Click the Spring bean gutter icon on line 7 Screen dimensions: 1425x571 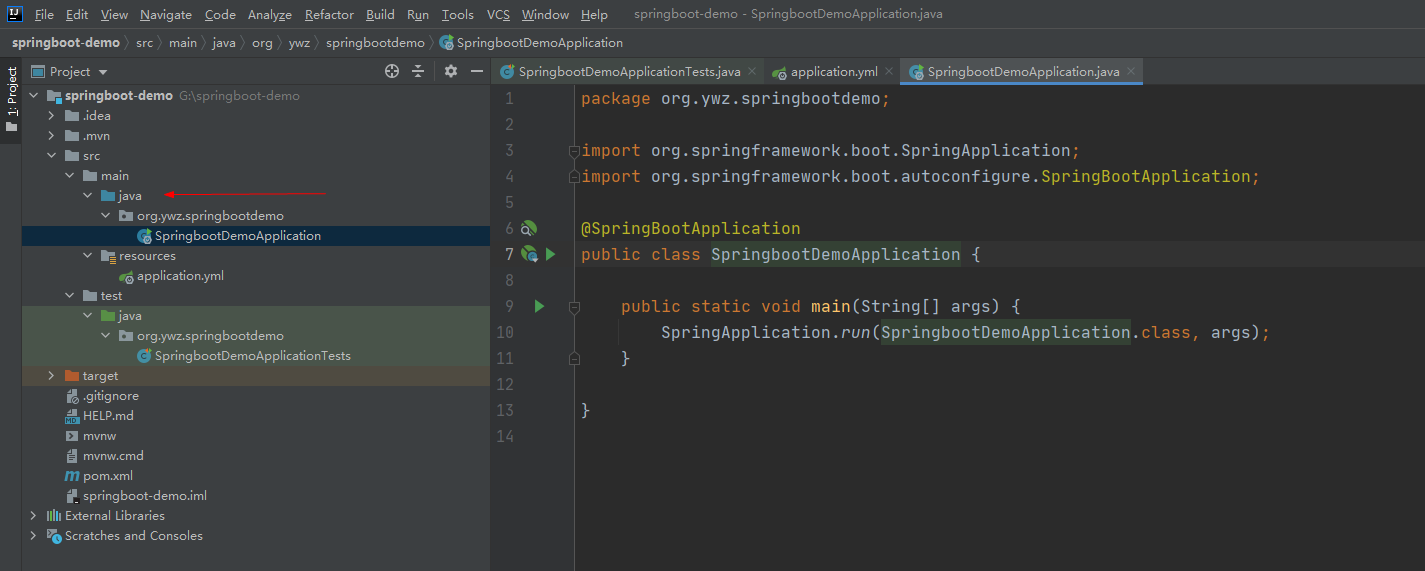tap(530, 255)
